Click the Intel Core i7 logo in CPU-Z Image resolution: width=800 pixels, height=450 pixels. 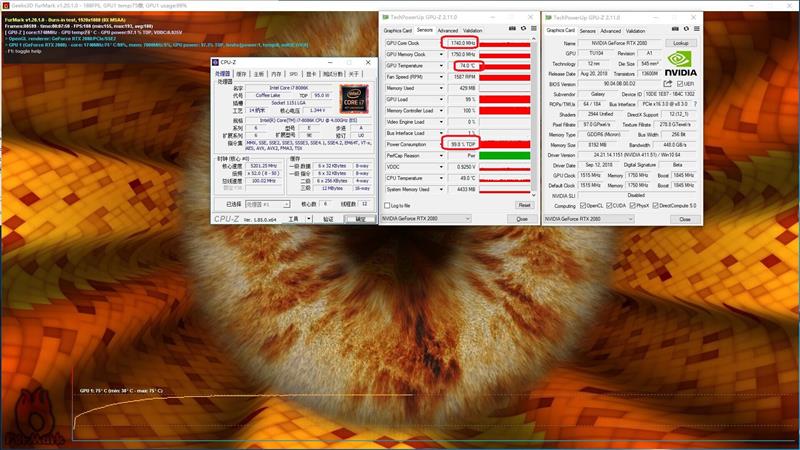(x=354, y=99)
